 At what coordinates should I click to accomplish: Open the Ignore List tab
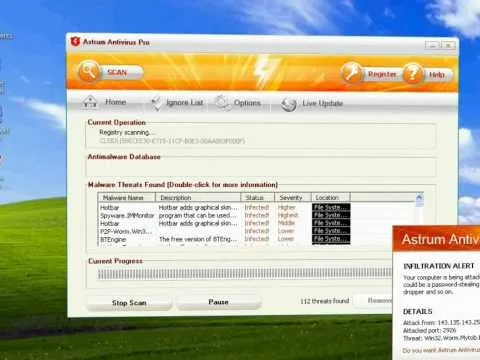[184, 103]
